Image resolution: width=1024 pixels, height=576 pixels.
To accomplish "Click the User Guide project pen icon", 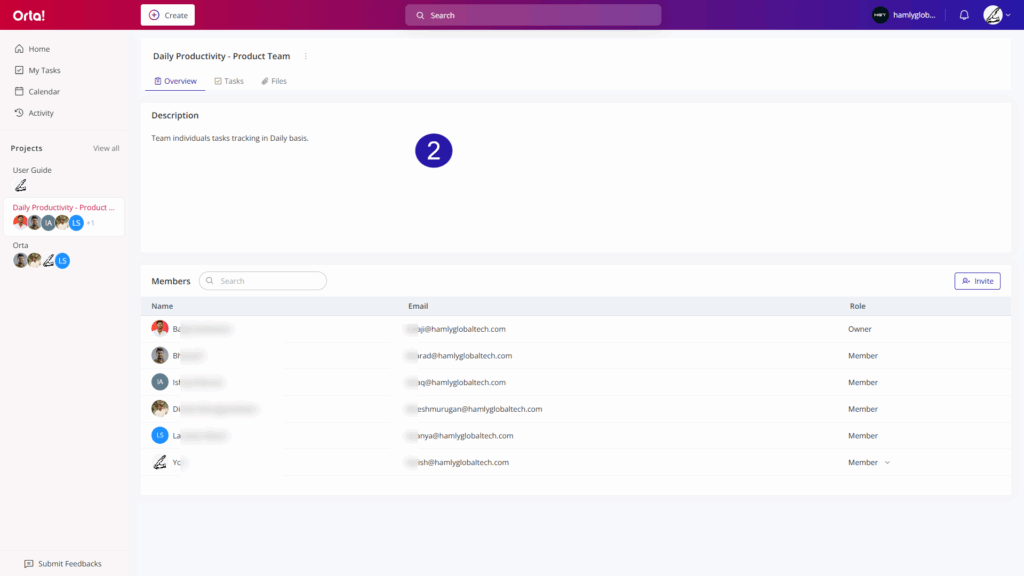I will [x=20, y=186].
